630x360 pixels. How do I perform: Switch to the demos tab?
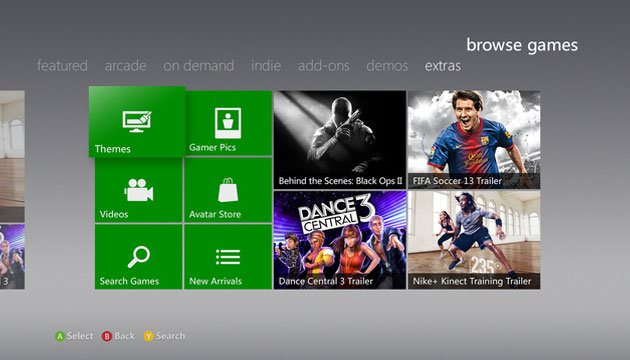coord(387,65)
